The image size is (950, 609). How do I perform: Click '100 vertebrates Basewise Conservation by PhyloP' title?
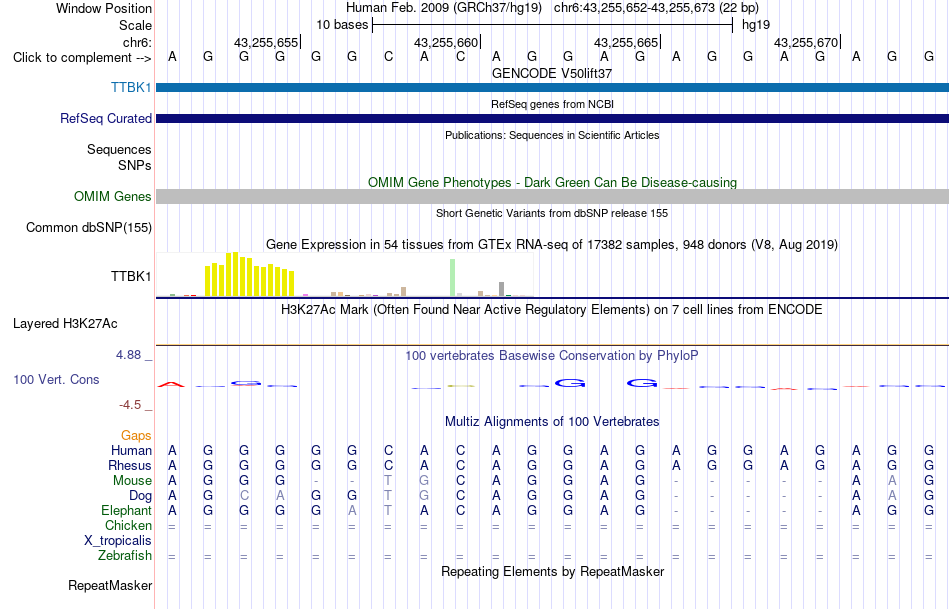(552, 356)
